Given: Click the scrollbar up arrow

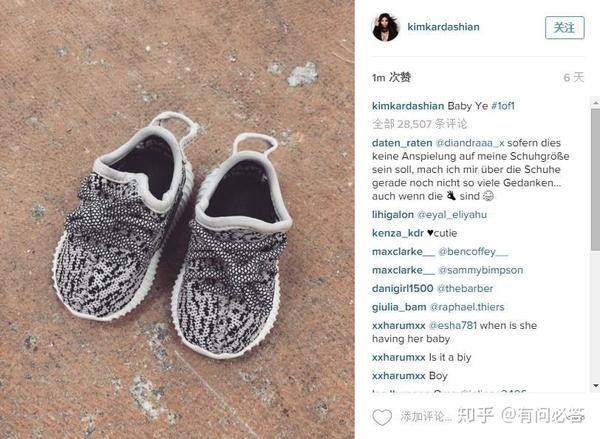Looking at the screenshot, I should click(x=595, y=102).
